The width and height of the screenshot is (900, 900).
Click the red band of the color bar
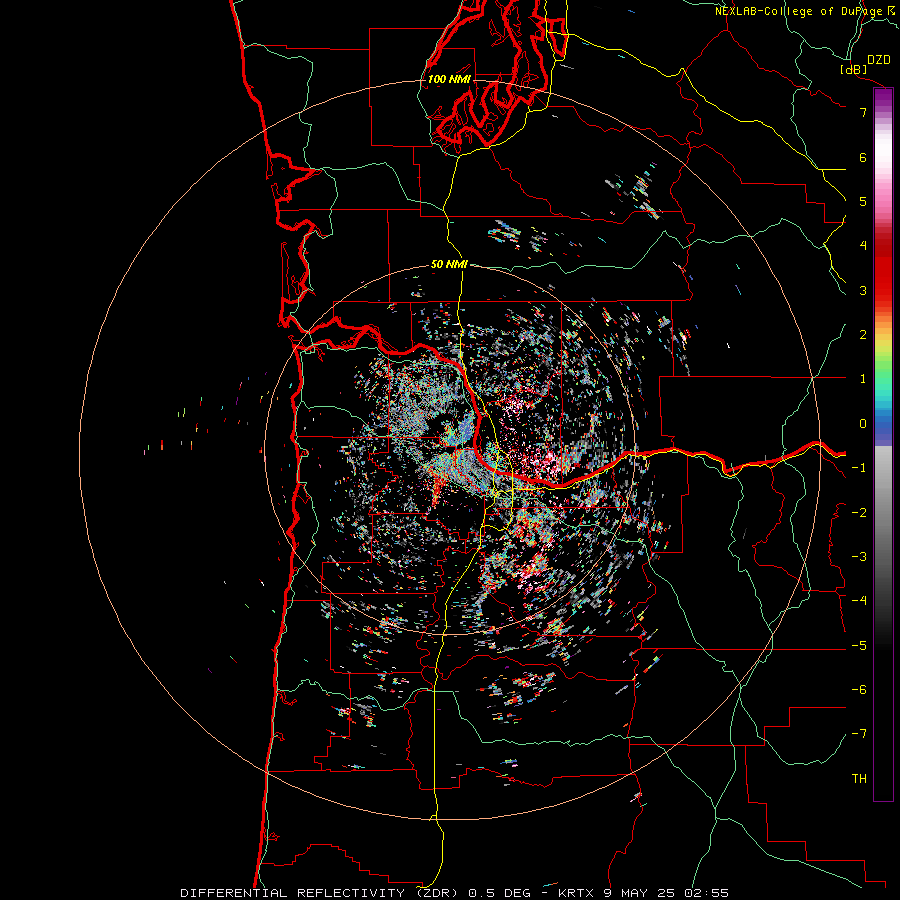click(x=883, y=270)
